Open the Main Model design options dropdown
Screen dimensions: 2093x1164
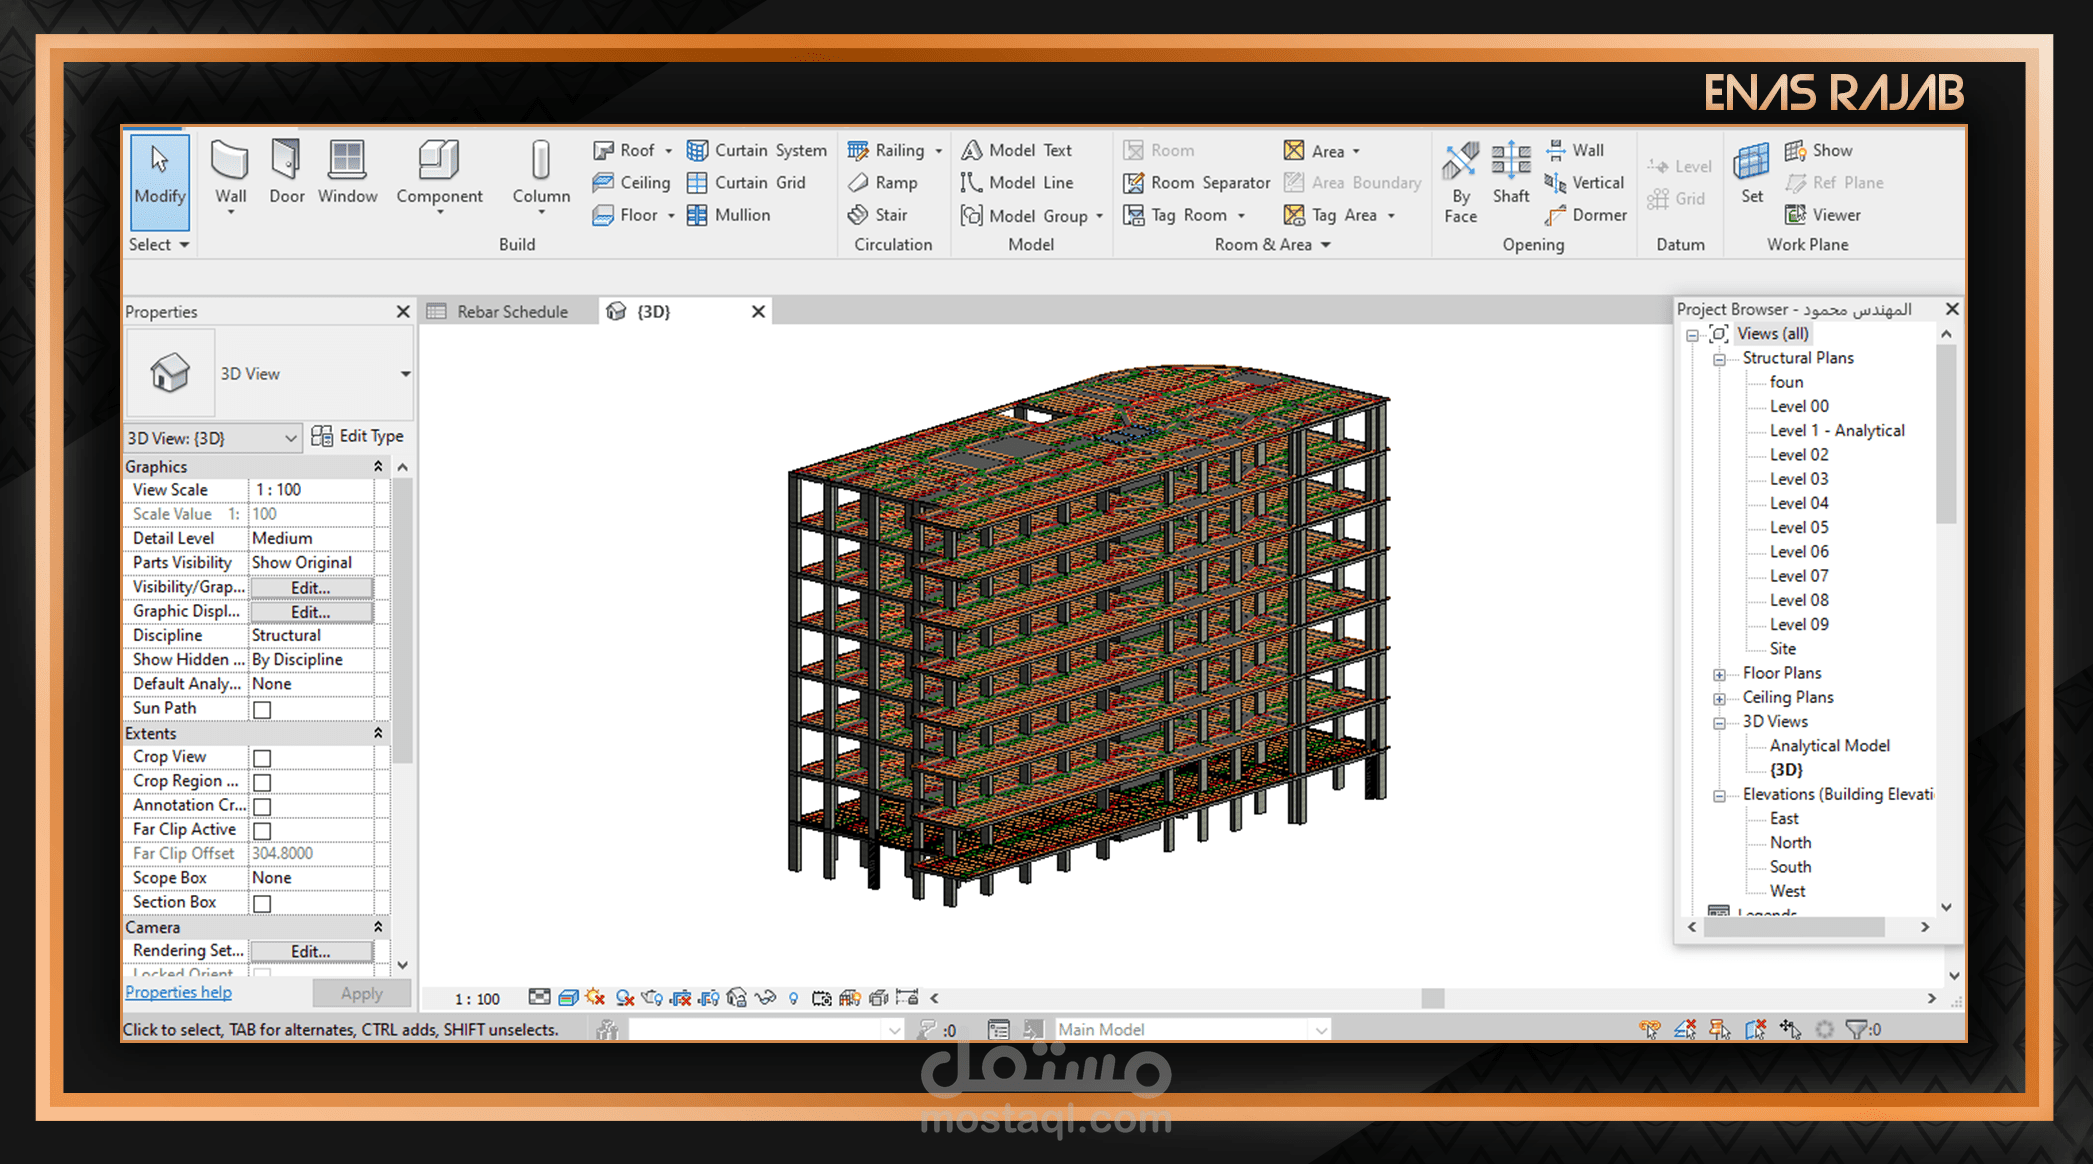(1321, 1030)
